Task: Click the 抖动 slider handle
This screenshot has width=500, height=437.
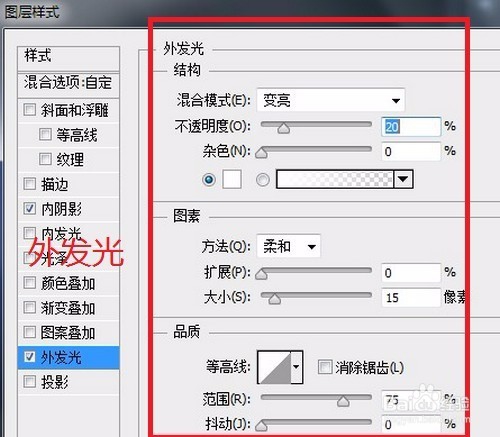Action: [x=261, y=425]
